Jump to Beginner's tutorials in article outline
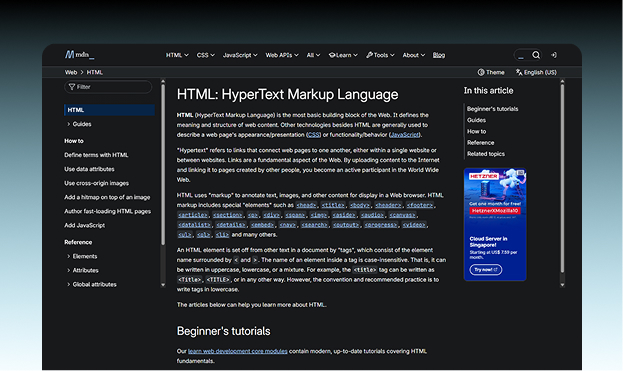 492,109
